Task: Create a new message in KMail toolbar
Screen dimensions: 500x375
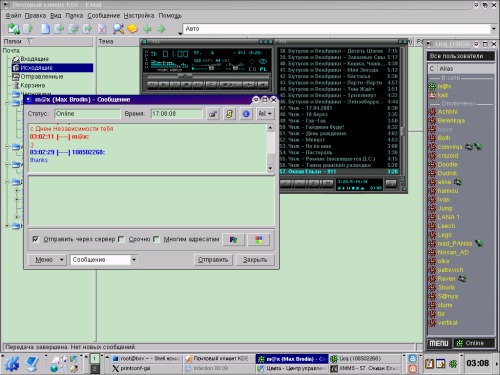Action: coord(45,29)
